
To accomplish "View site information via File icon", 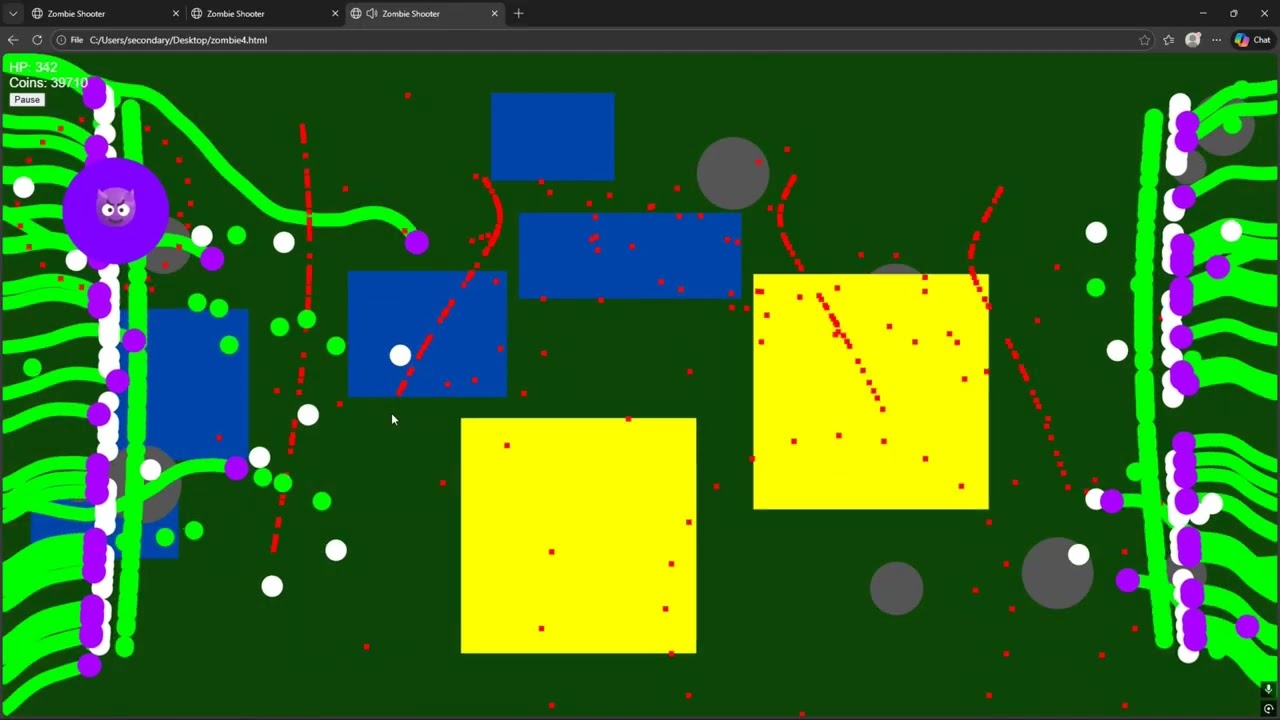I will tap(69, 40).
